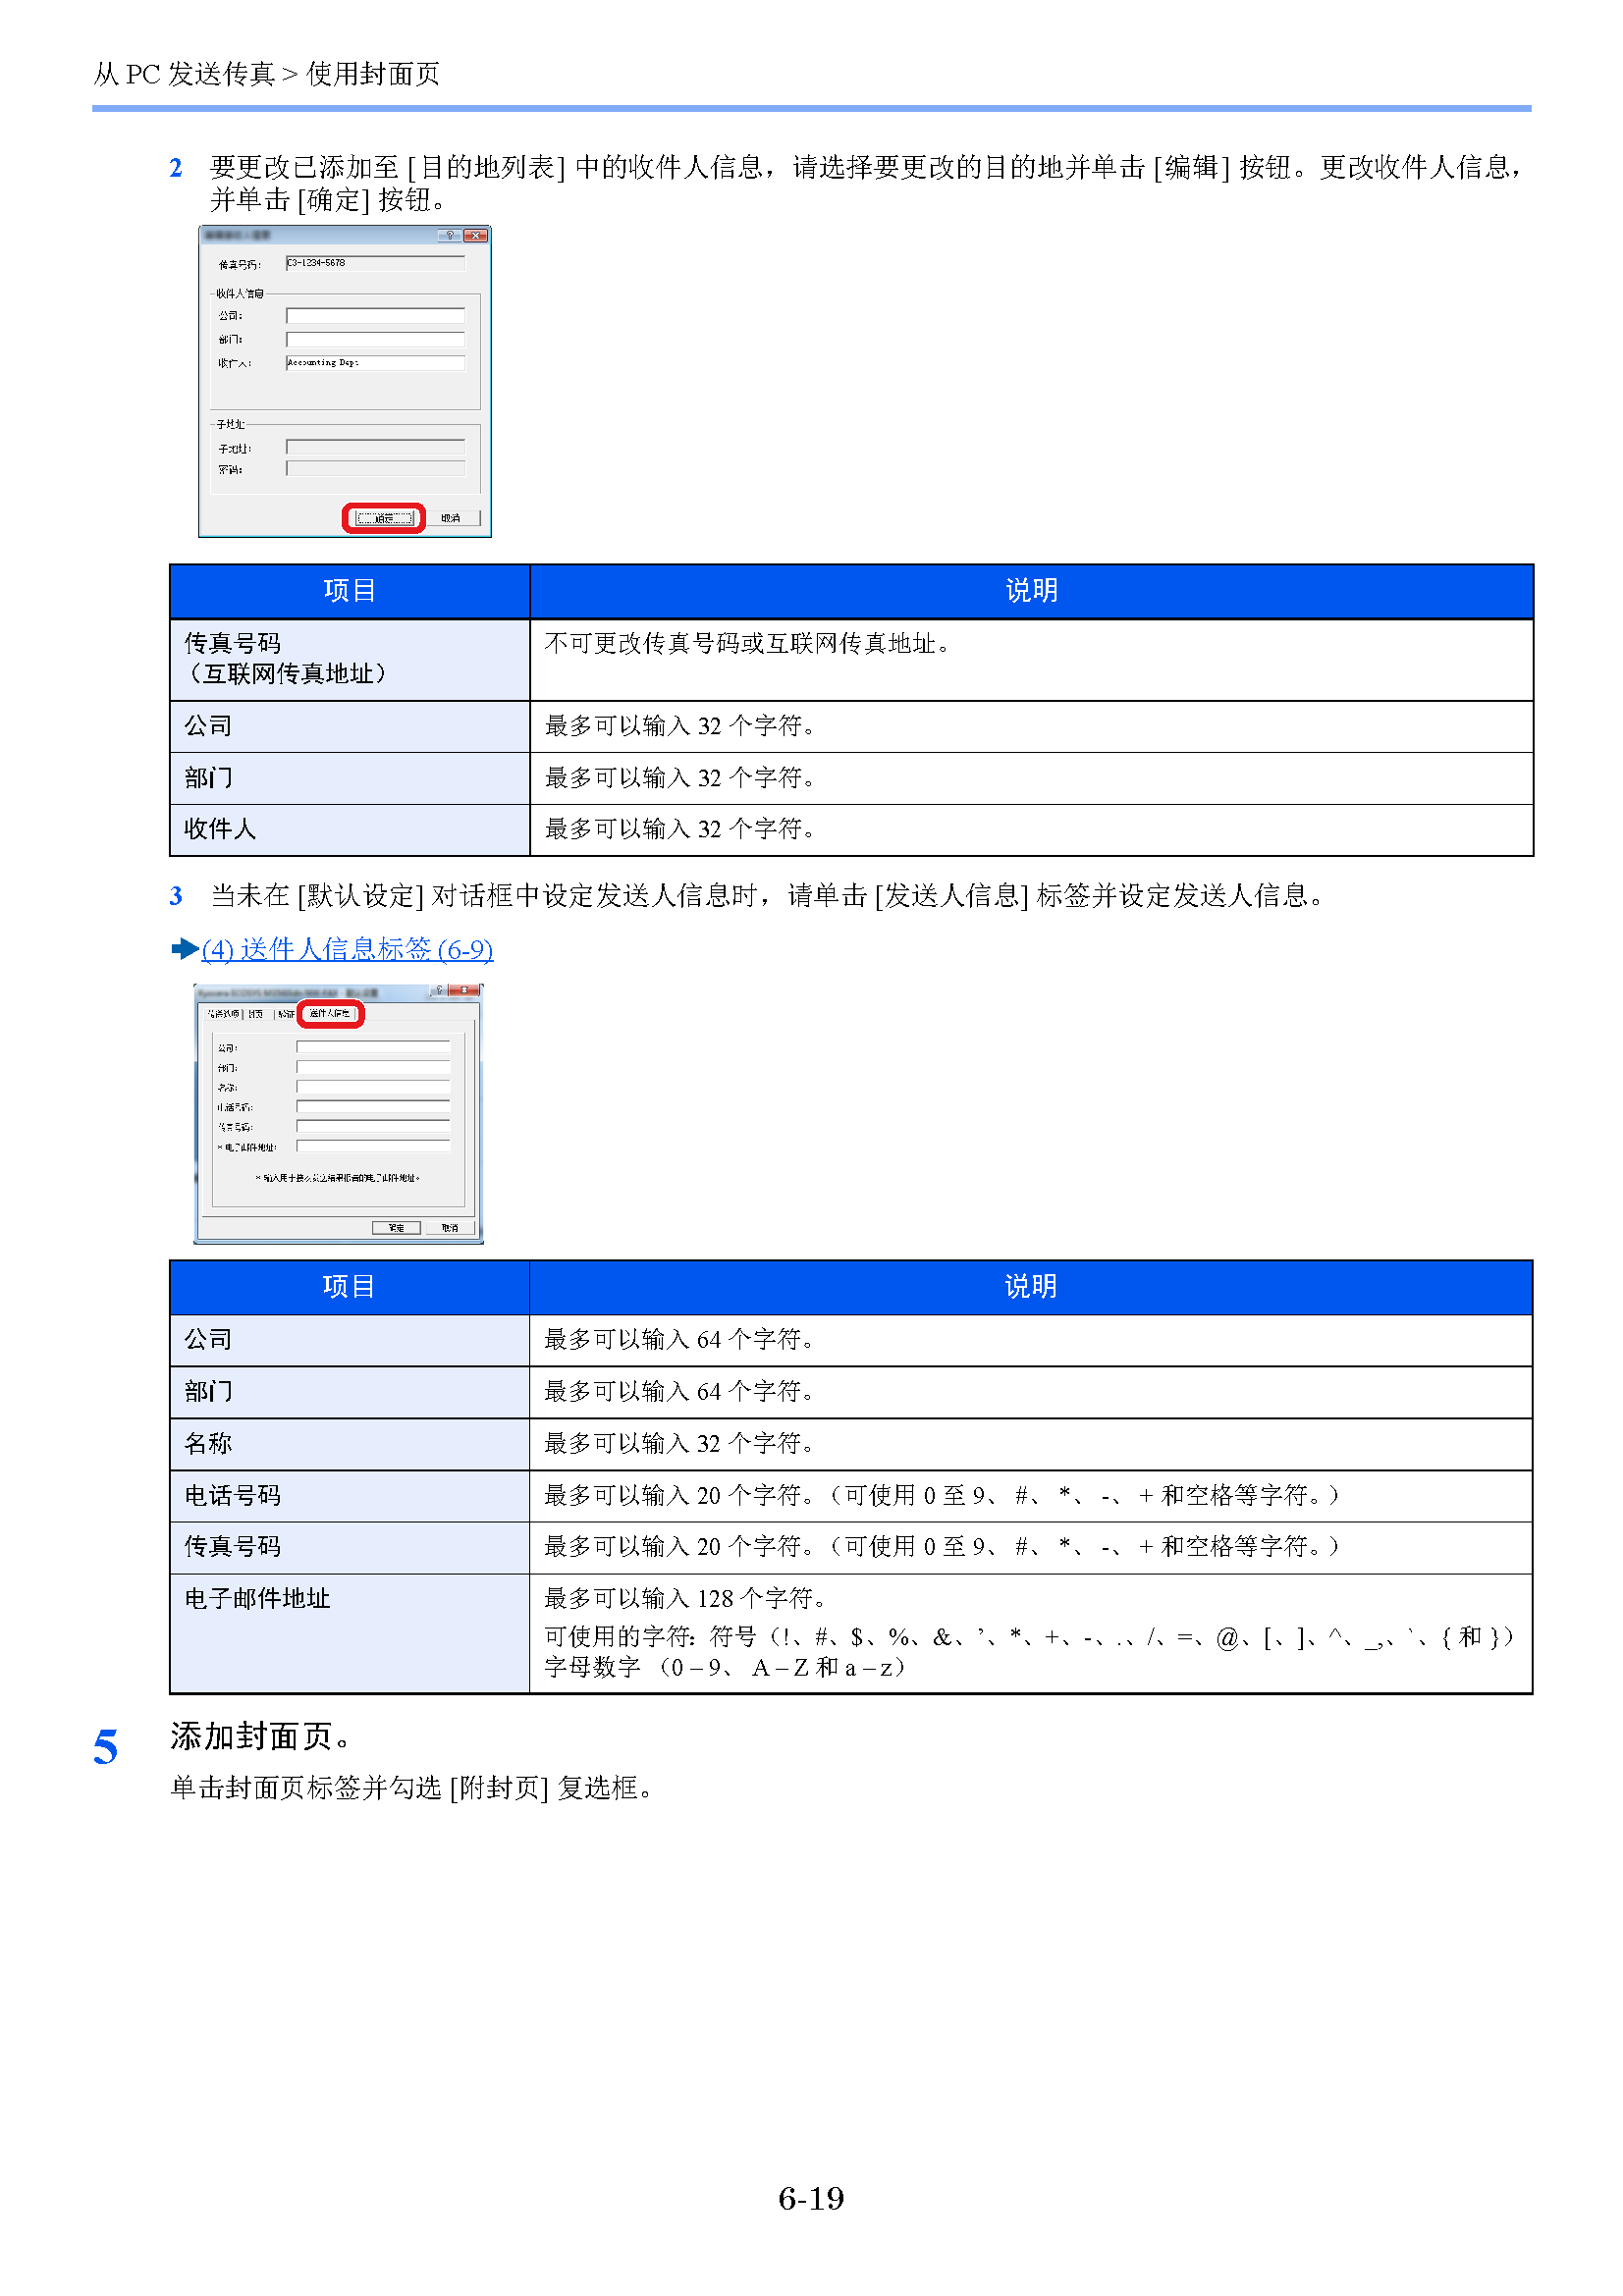Click the greyed 密码 input field
Image resolution: width=1623 pixels, height=2296 pixels.
click(x=375, y=468)
